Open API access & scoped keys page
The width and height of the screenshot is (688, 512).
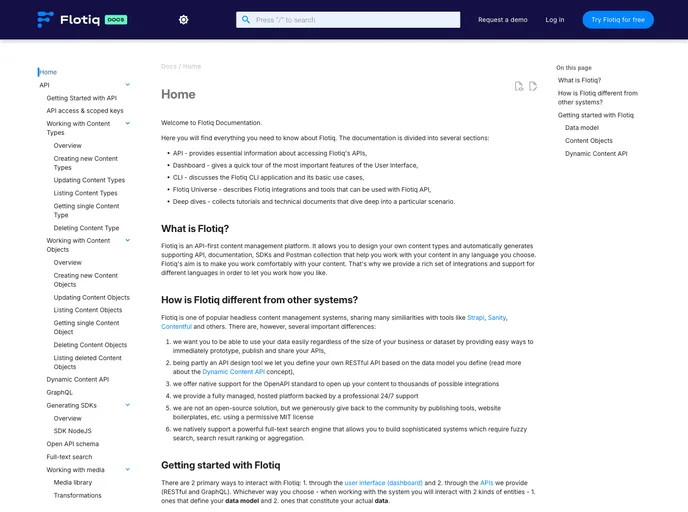(x=85, y=111)
